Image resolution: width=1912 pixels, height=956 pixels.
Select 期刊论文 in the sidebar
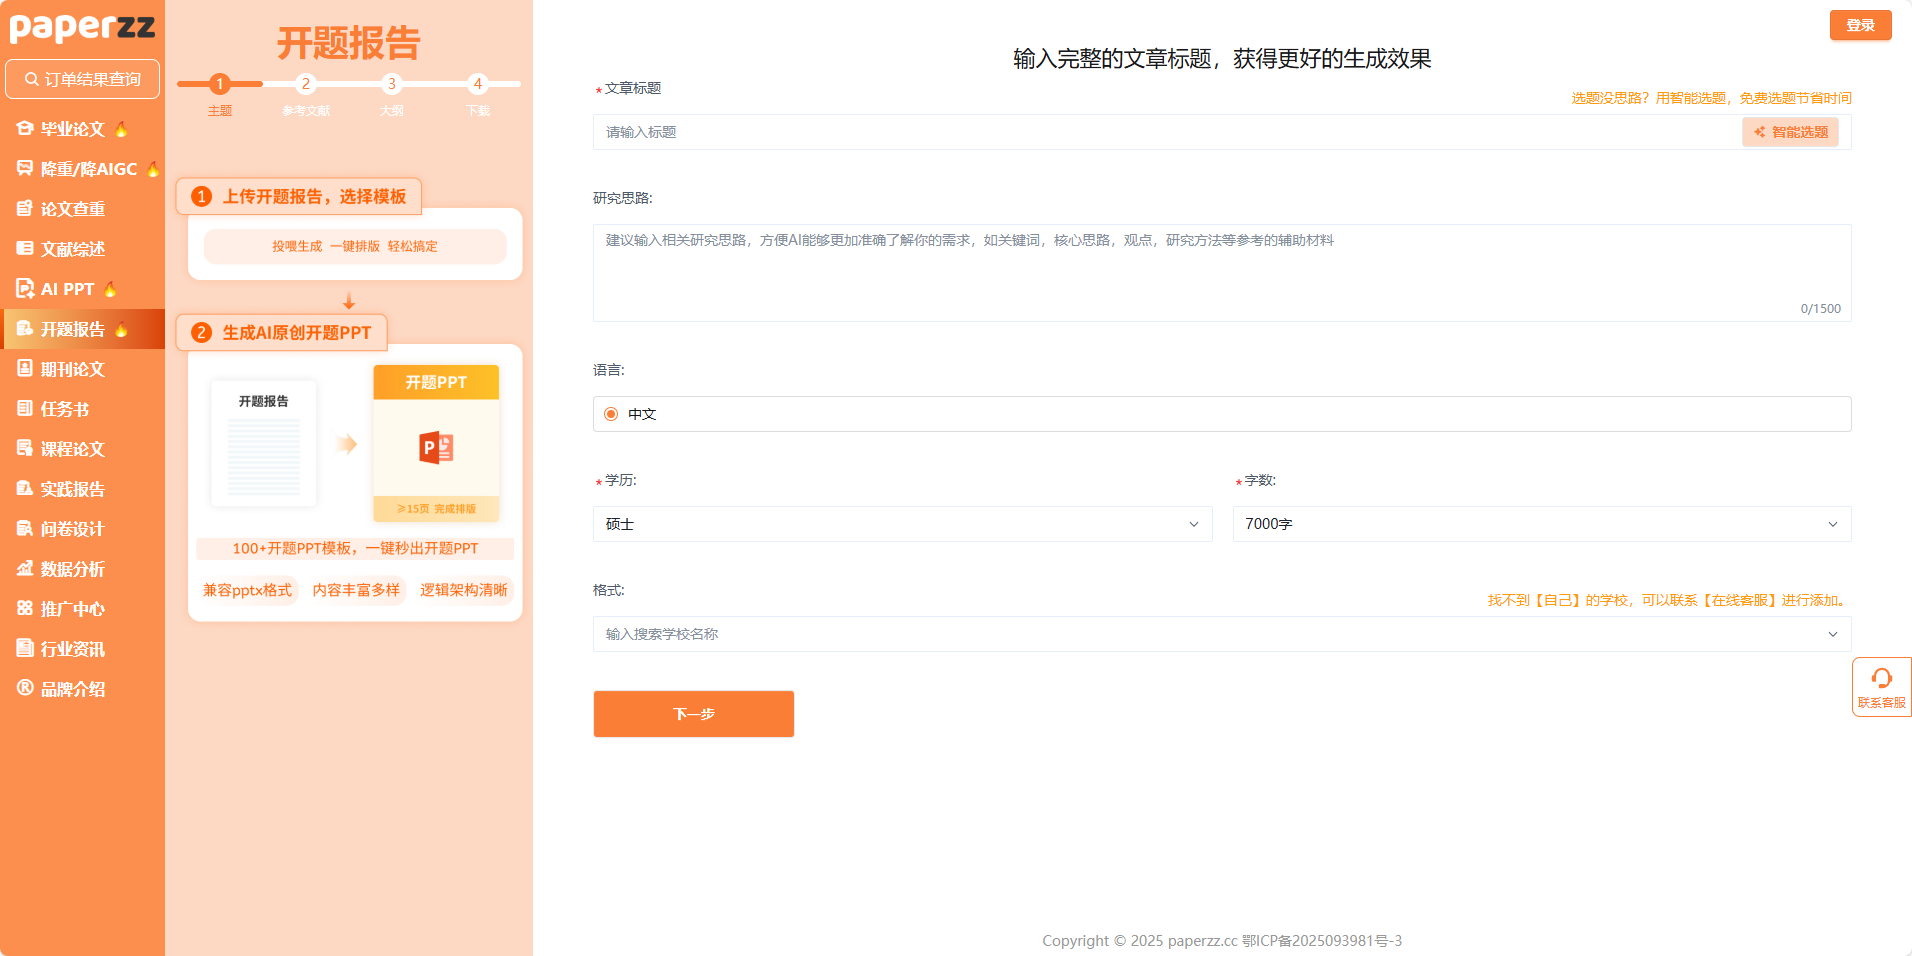[x=72, y=369]
